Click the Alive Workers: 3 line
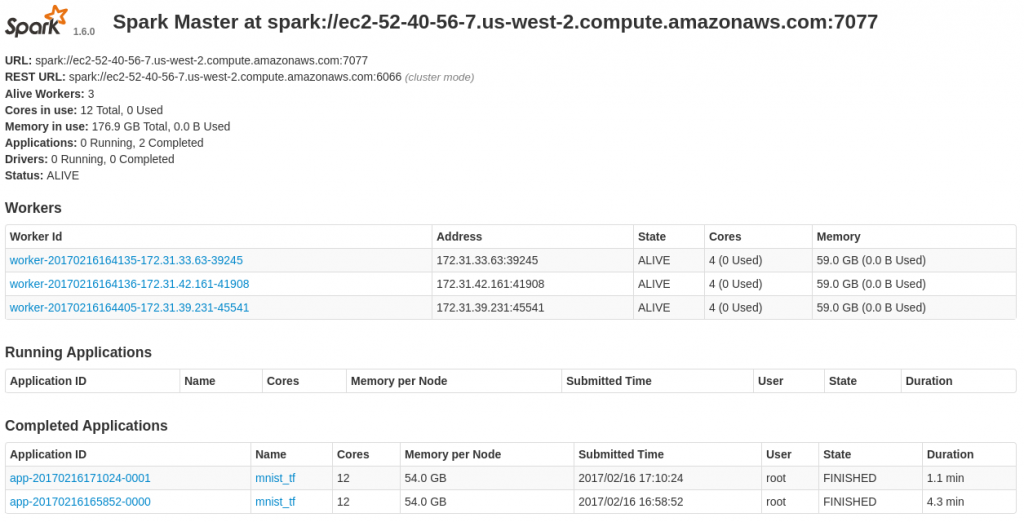This screenshot has width=1024, height=522. point(50,93)
